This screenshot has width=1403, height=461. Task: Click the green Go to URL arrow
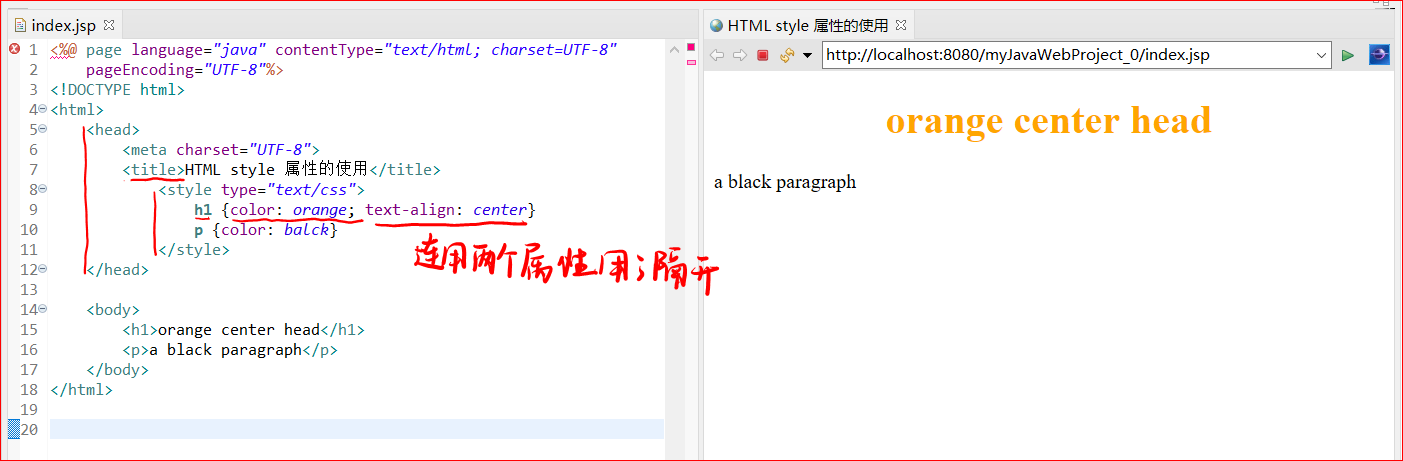click(1348, 55)
